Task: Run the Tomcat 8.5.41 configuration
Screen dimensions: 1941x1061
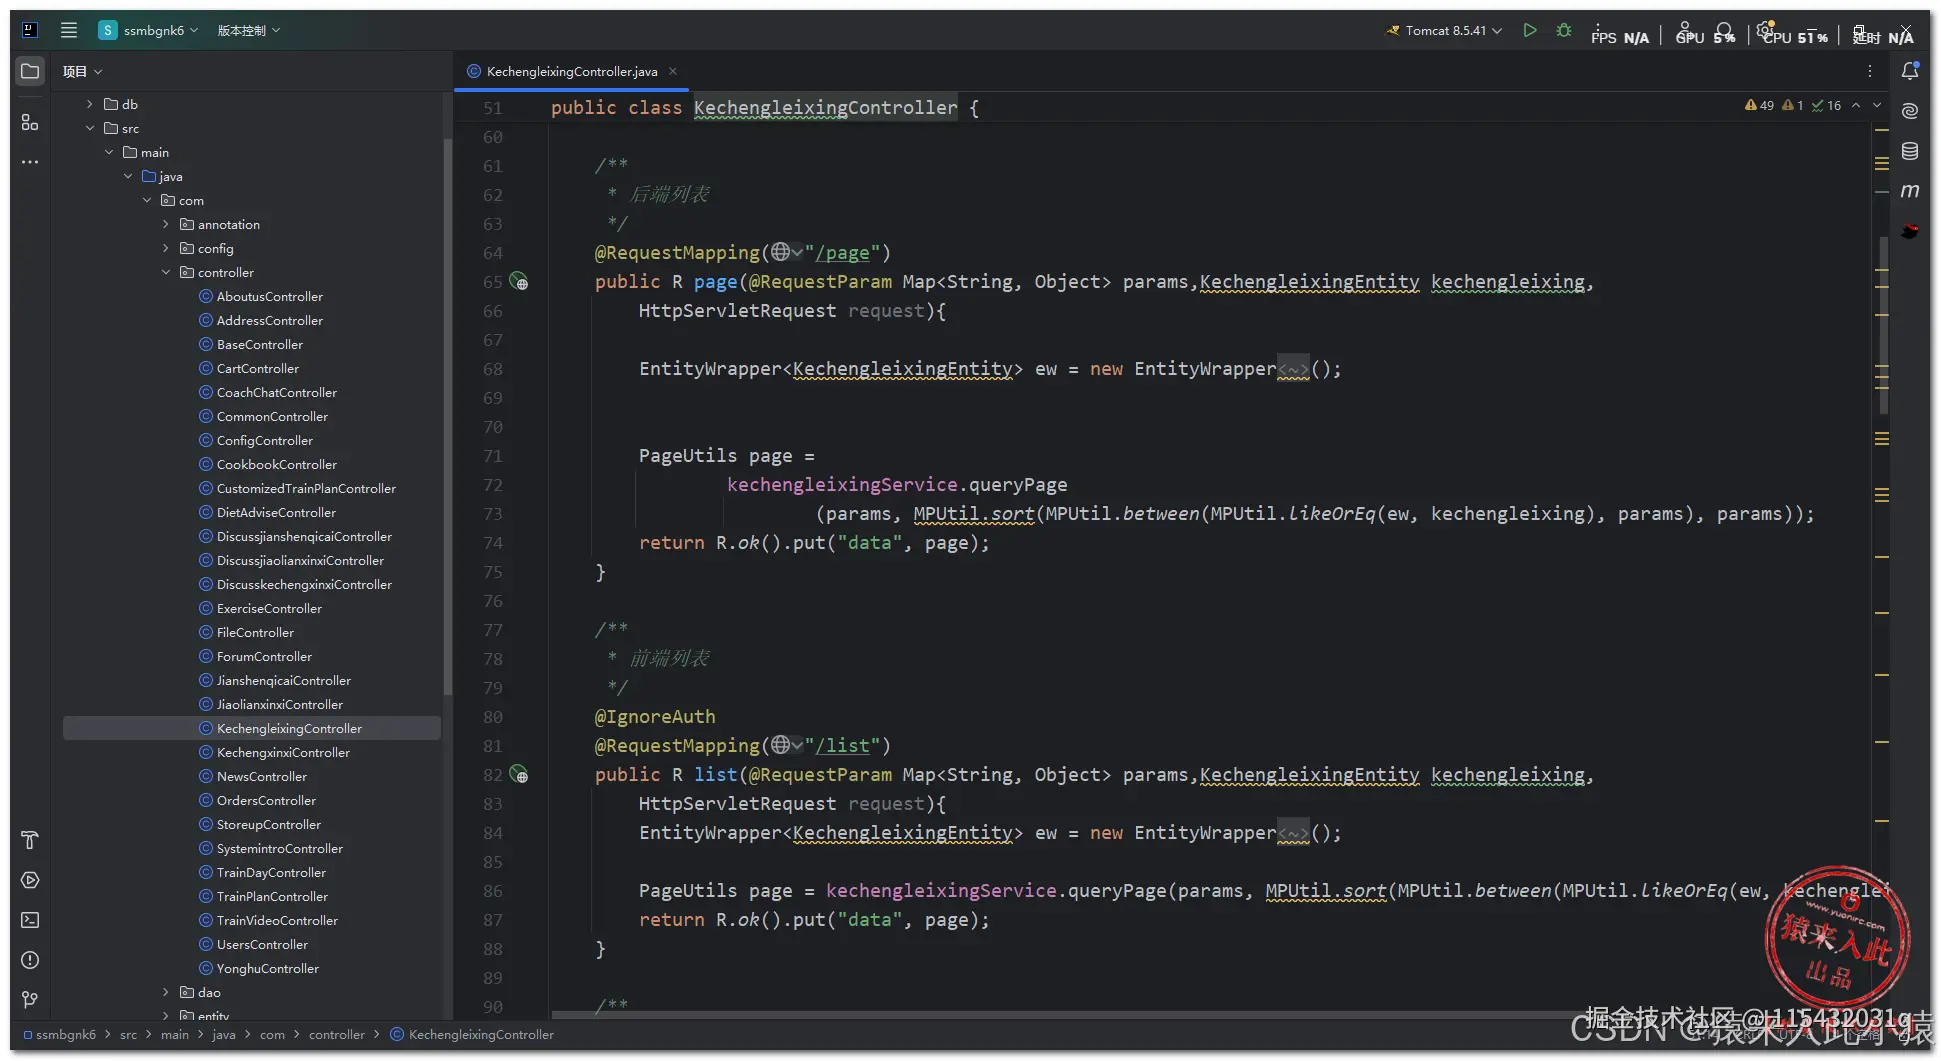Action: click(x=1530, y=30)
